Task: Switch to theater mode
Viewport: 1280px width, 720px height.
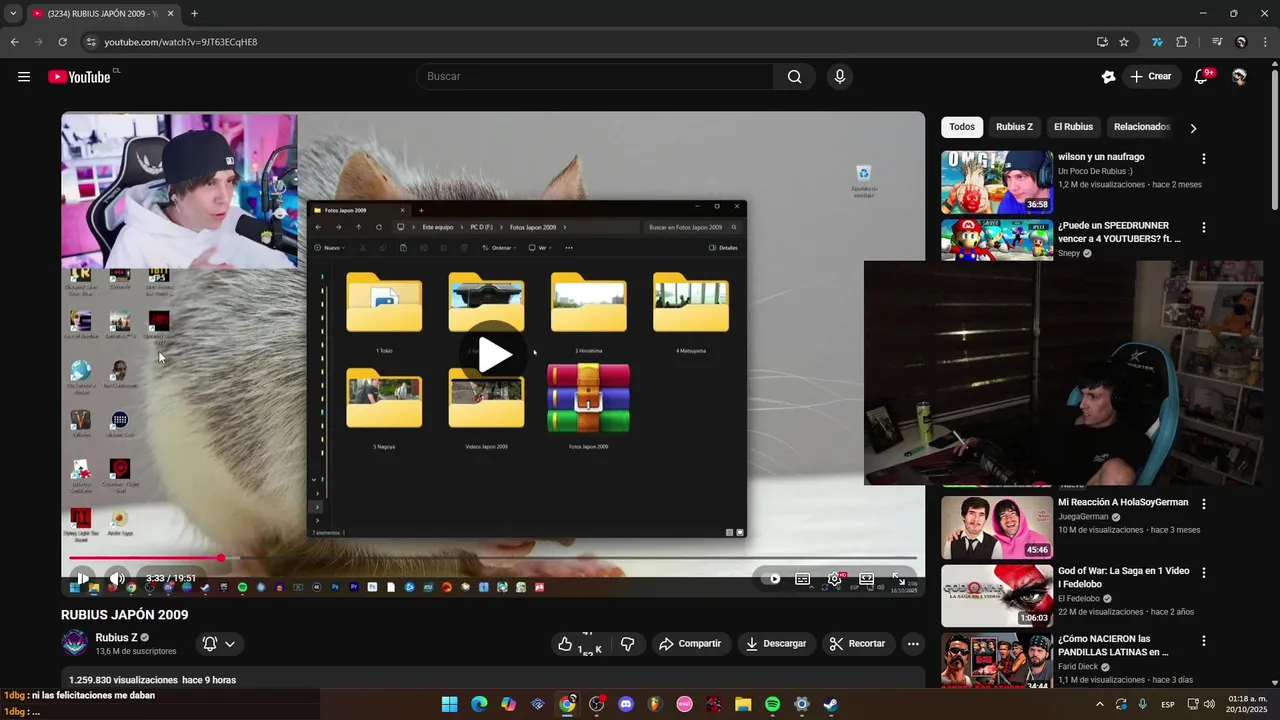Action: click(x=866, y=578)
